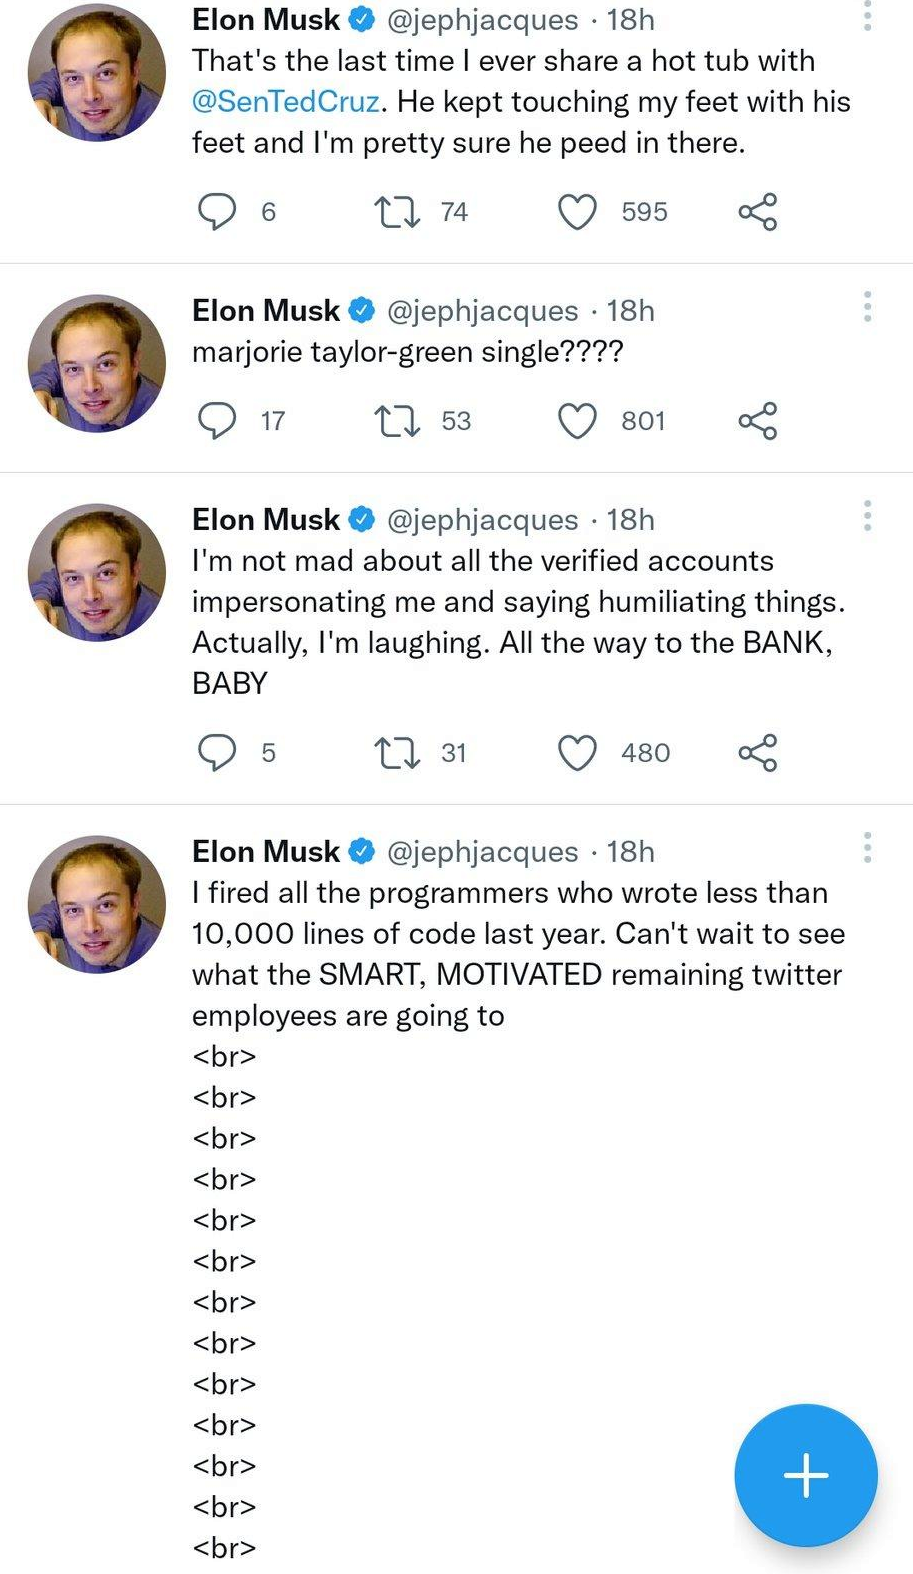Open more options on verified accounts tweet
The image size is (913, 1574).
coord(867,516)
